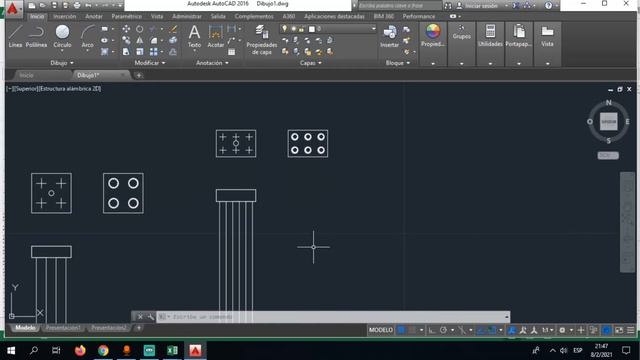Choose the Arco tool

click(x=87, y=36)
